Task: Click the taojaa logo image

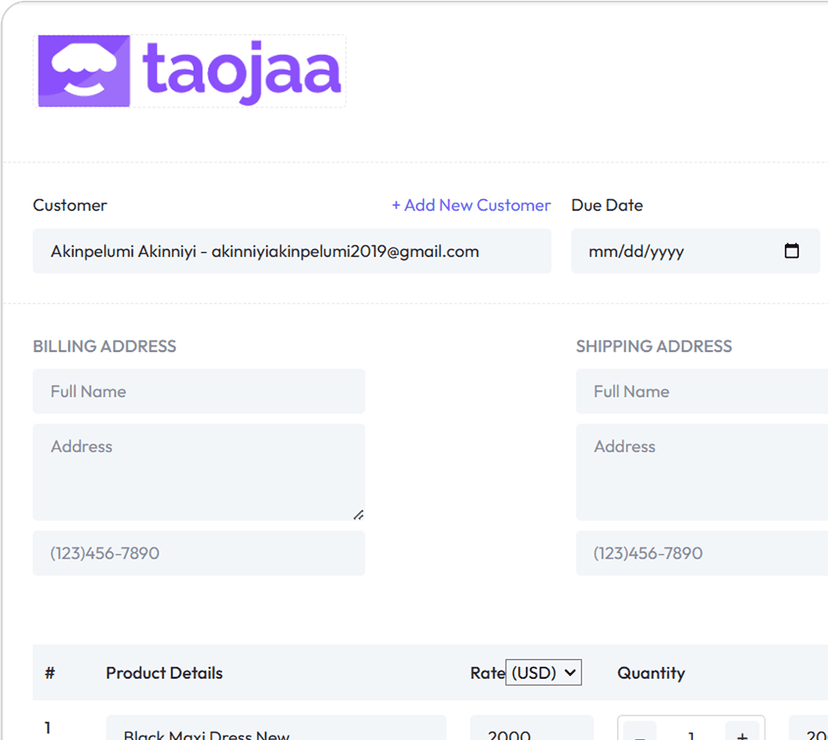Action: coord(190,71)
